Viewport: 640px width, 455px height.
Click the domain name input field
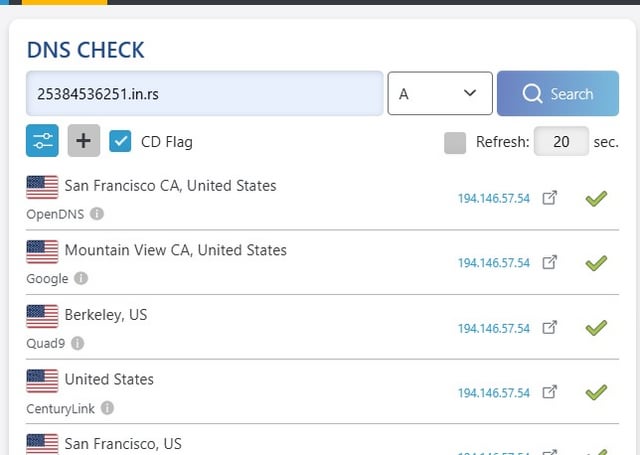tap(205, 93)
